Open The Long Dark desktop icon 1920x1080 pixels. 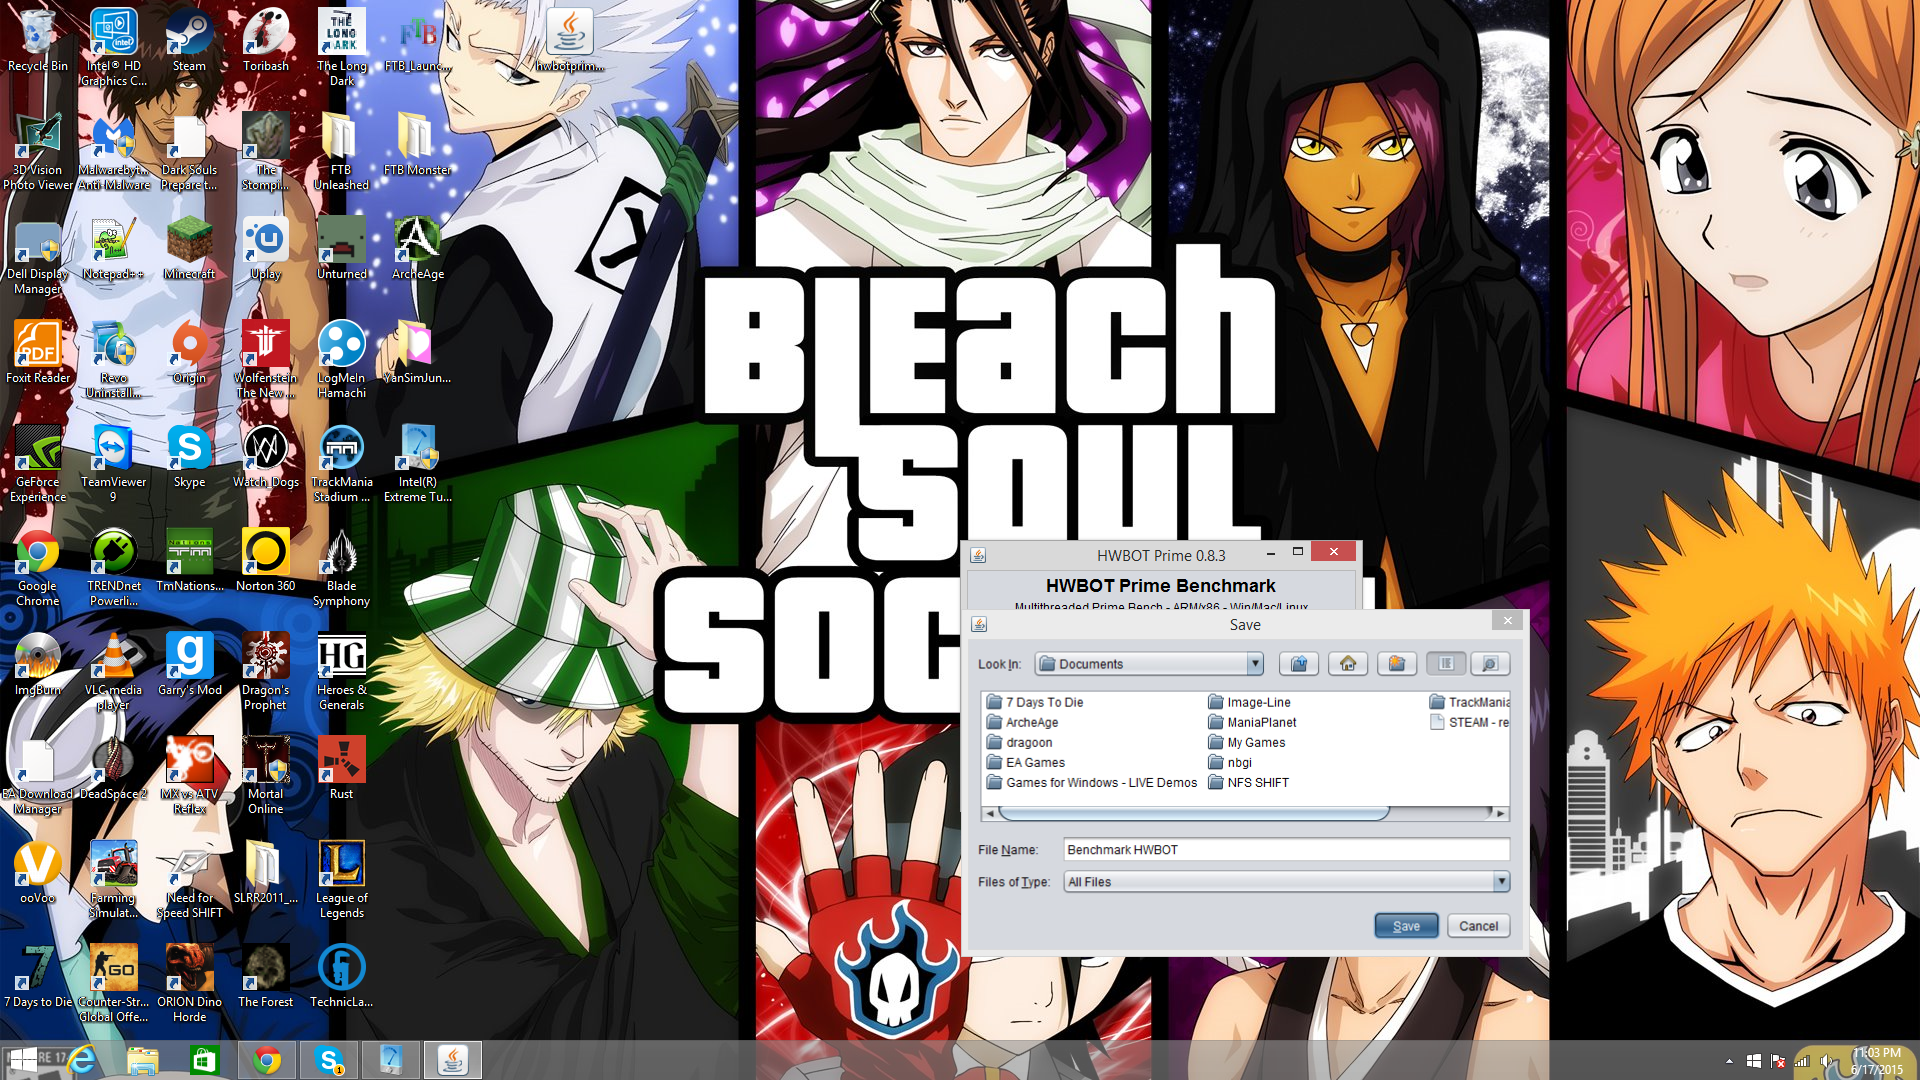click(342, 47)
